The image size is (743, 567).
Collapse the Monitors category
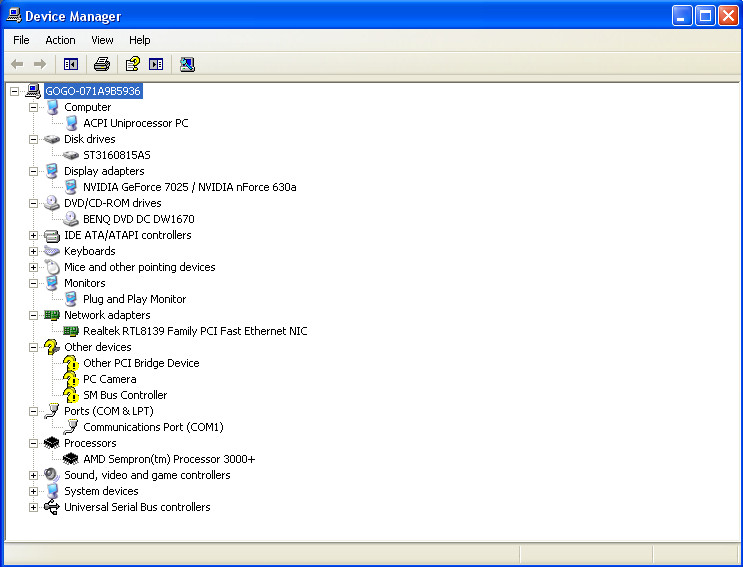click(x=33, y=283)
